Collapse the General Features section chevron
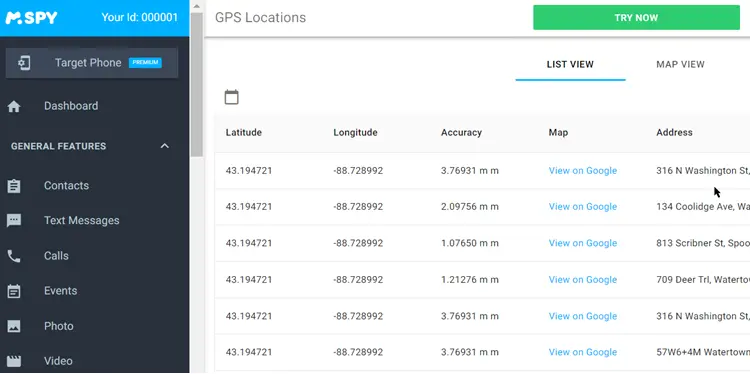750x374 pixels. click(165, 146)
